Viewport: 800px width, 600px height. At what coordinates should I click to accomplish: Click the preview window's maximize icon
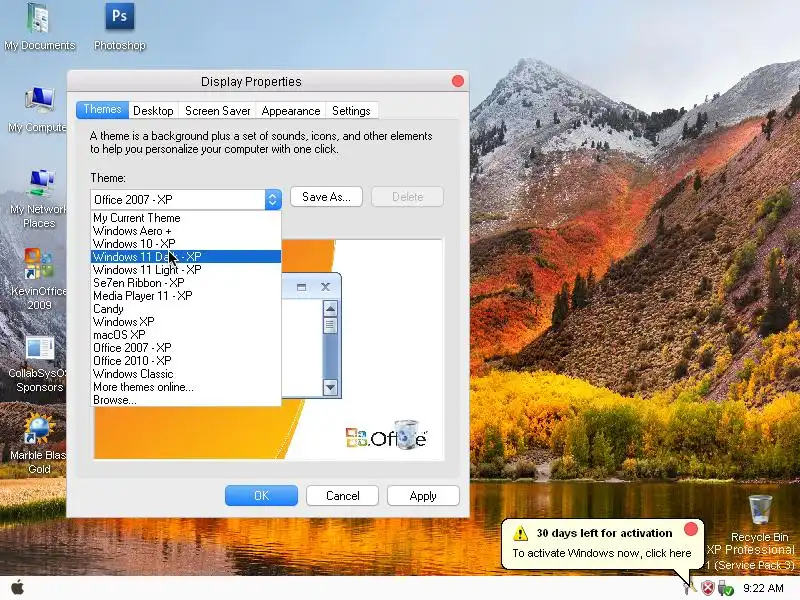pos(302,287)
